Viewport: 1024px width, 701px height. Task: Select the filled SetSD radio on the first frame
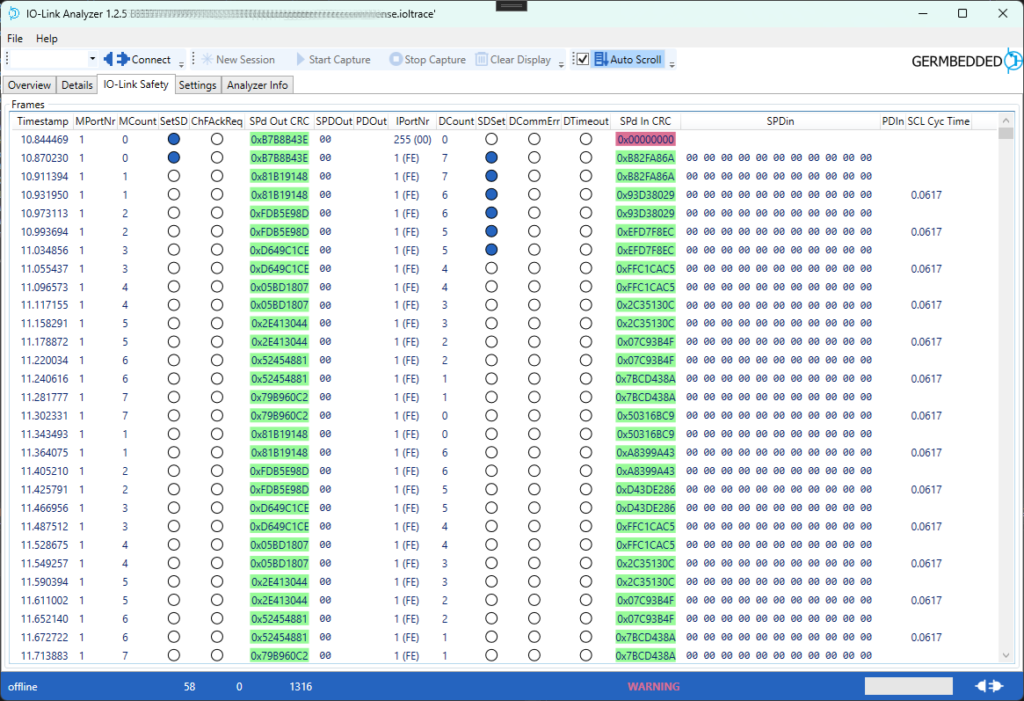click(173, 139)
